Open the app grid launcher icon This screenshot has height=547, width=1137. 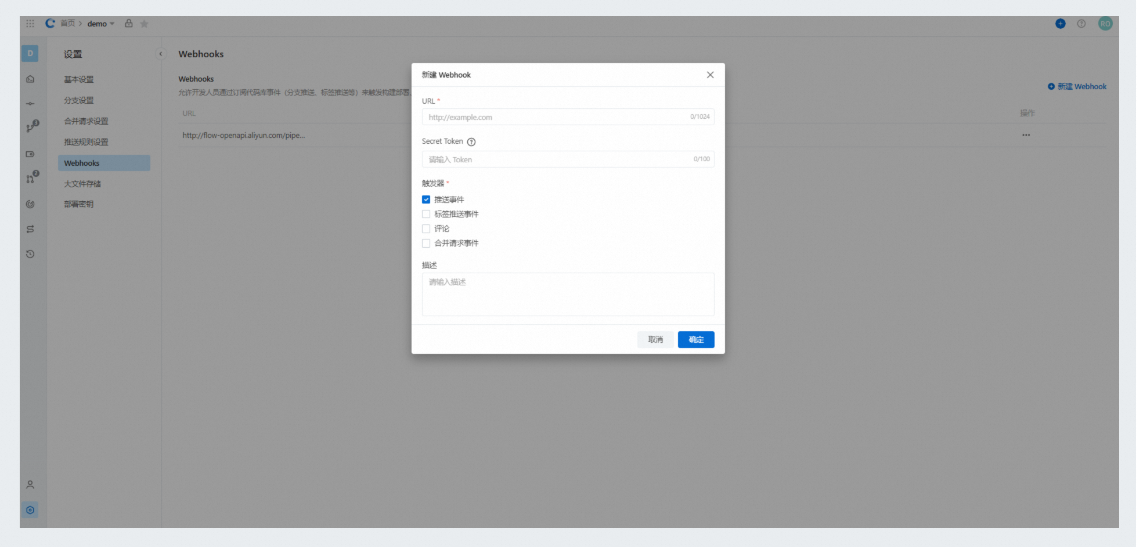click(x=30, y=24)
